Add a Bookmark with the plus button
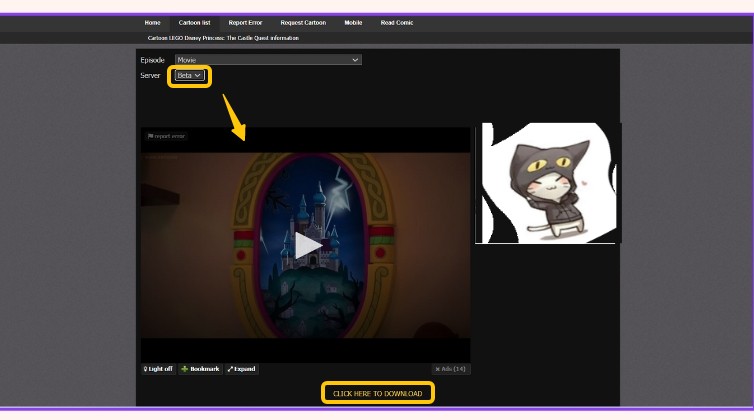Image resolution: width=754 pixels, height=420 pixels. 200,369
